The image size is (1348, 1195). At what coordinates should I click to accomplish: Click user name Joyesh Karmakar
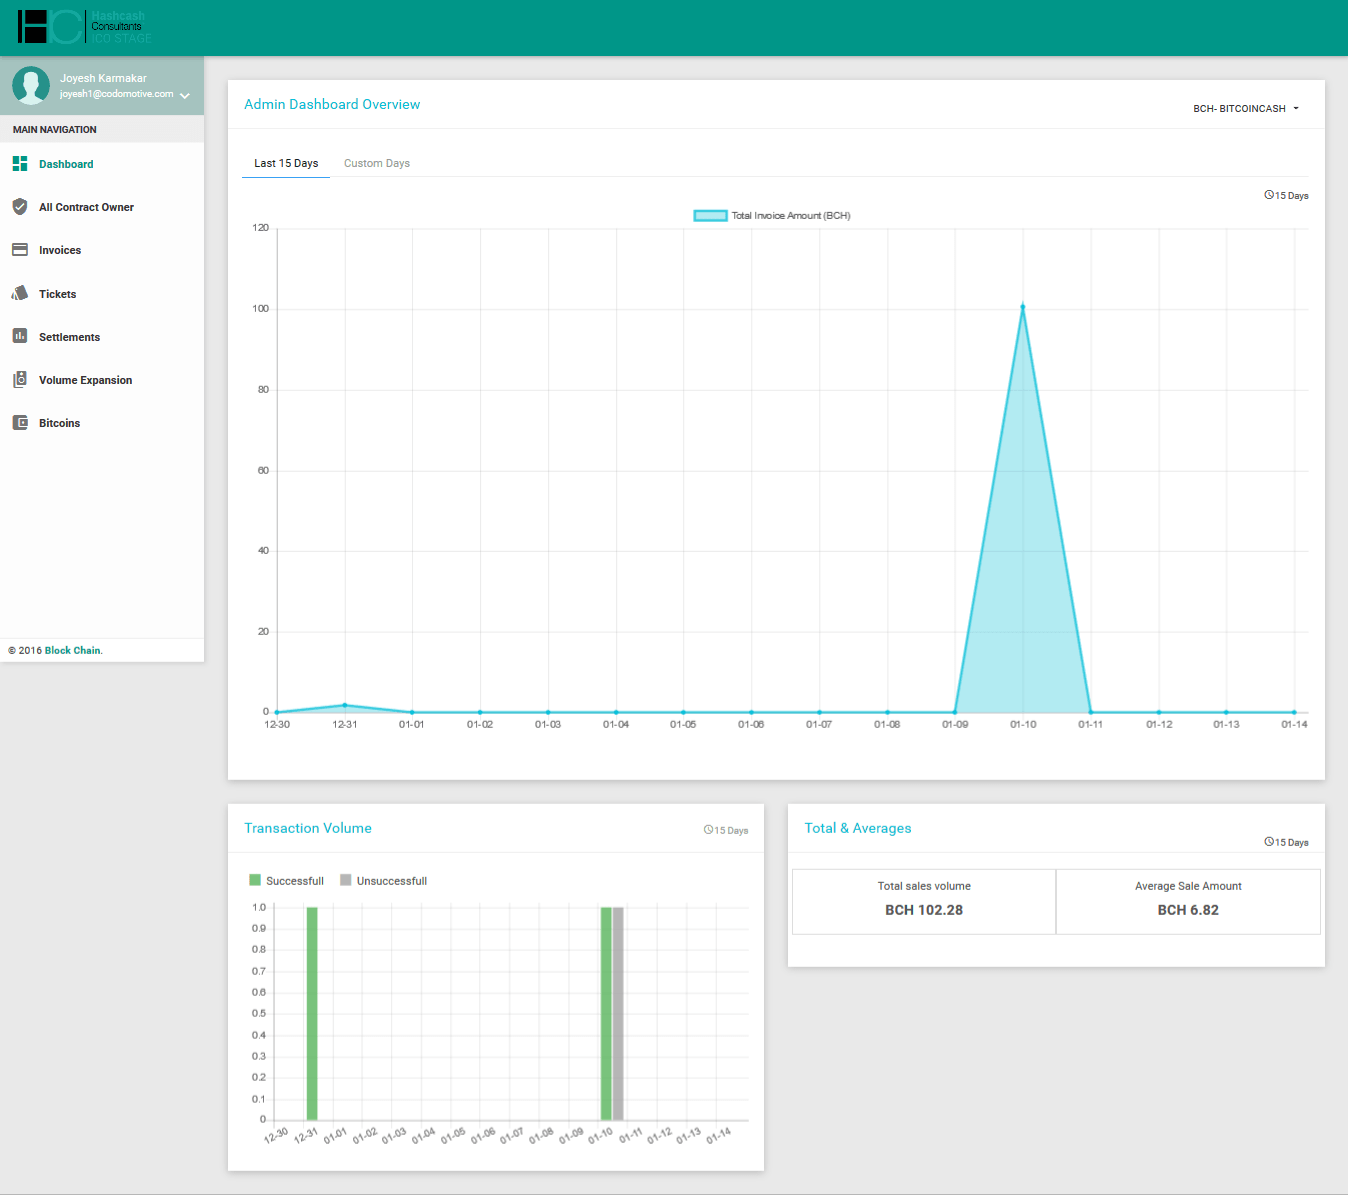click(103, 78)
